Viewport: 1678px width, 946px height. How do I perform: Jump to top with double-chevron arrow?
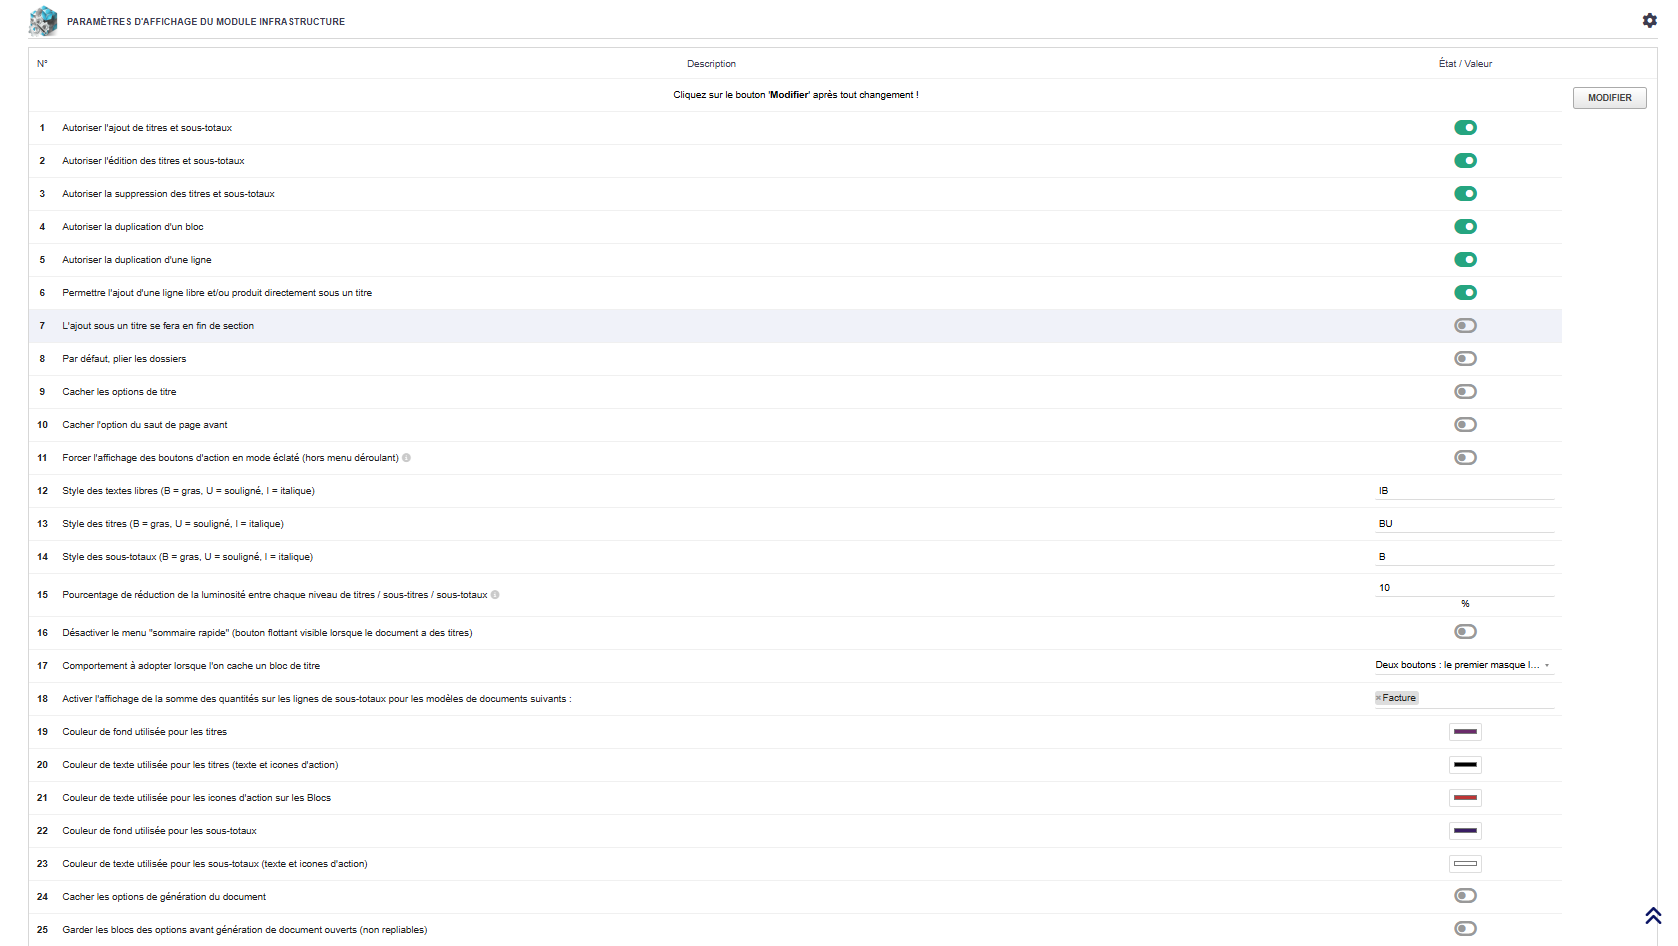[1653, 915]
